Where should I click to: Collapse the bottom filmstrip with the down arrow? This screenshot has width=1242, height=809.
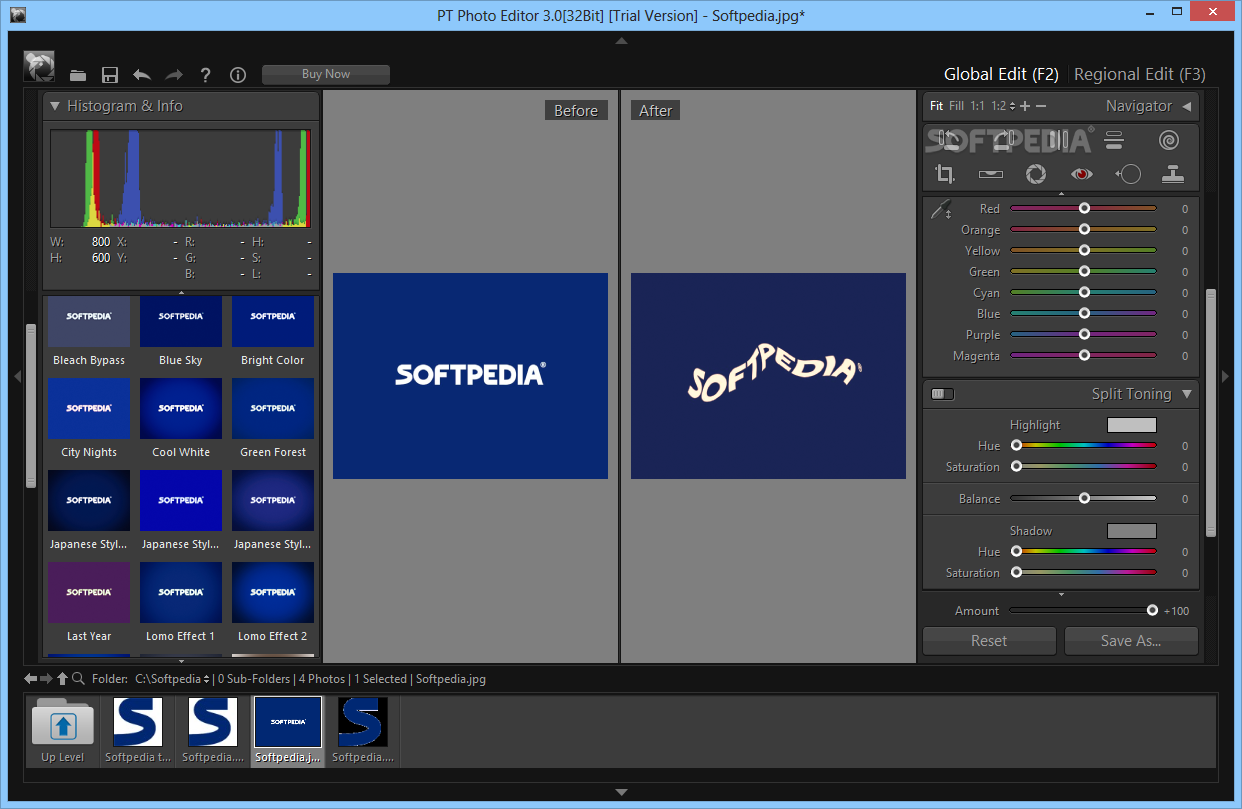pyautogui.click(x=621, y=792)
